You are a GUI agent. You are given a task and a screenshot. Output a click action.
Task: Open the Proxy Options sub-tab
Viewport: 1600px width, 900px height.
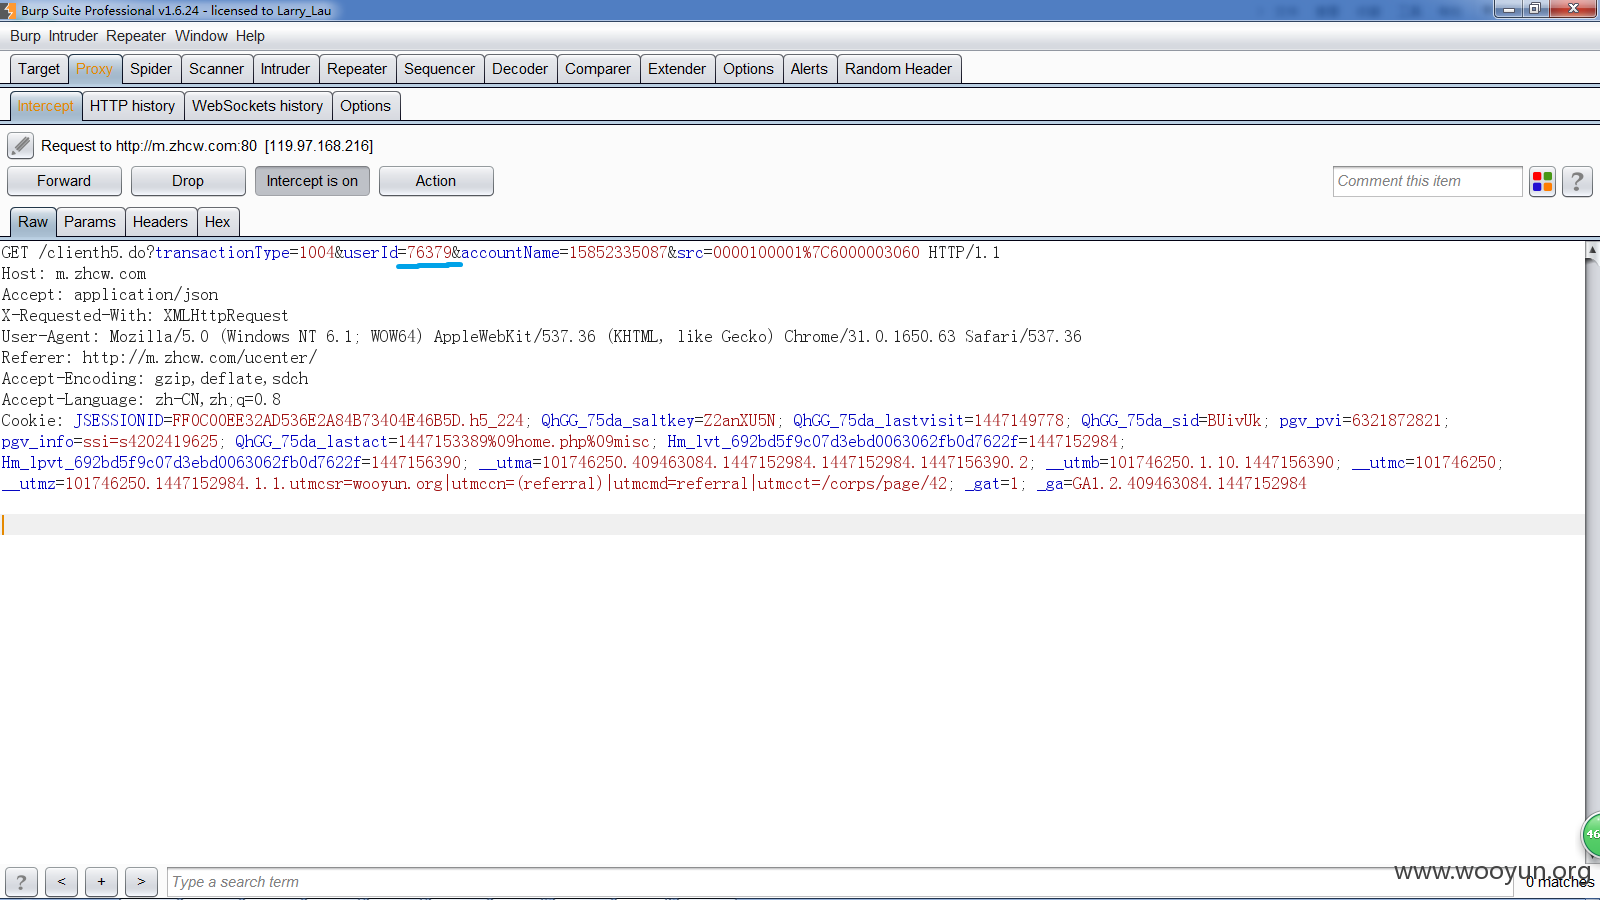tap(365, 106)
